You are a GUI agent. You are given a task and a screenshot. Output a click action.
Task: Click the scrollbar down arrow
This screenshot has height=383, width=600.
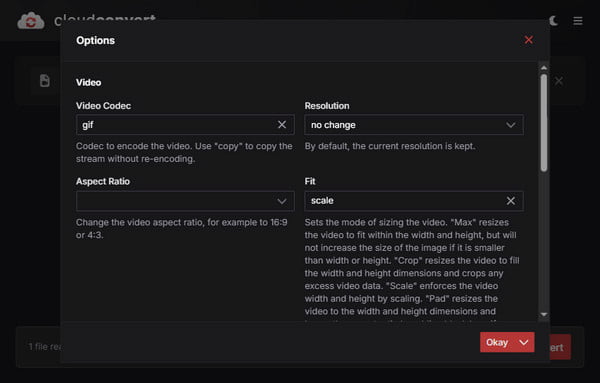(544, 315)
